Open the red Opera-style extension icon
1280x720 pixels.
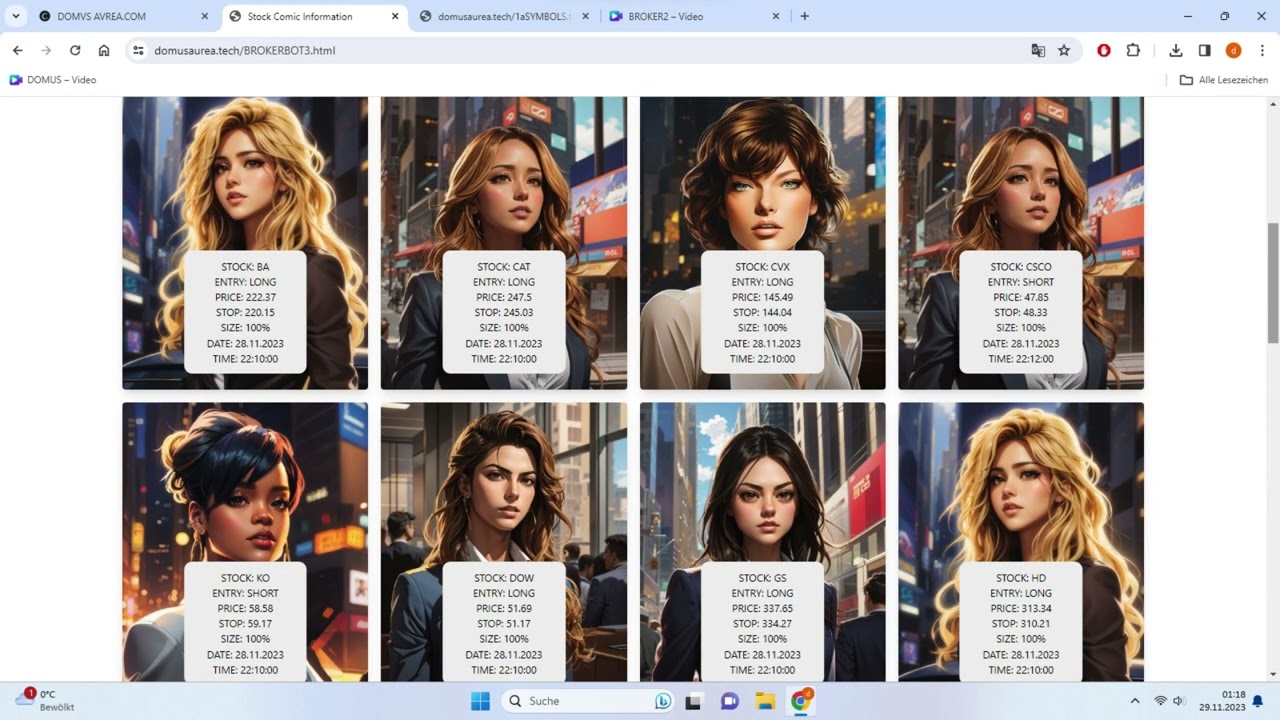(1104, 50)
